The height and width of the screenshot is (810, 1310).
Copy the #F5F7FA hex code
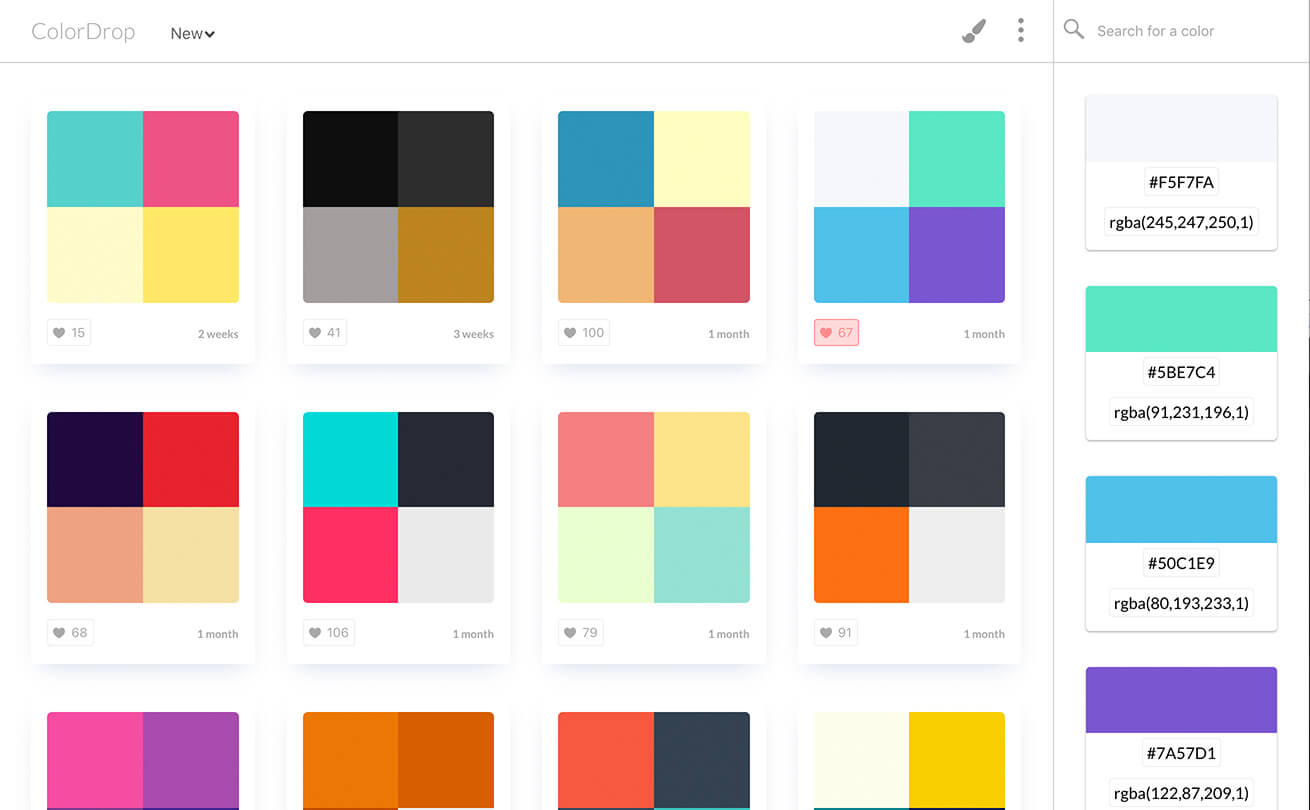point(1181,182)
